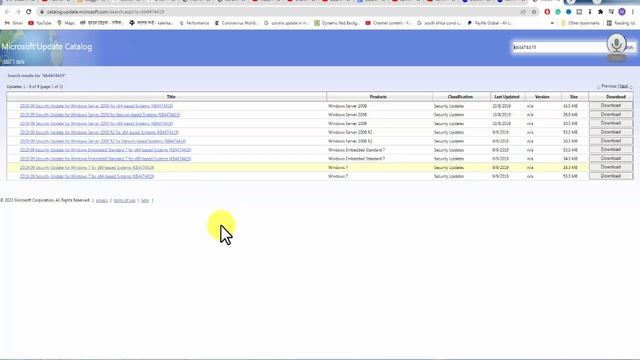
Task: Download Windows Server 2008 x86 update
Action: click(x=611, y=123)
